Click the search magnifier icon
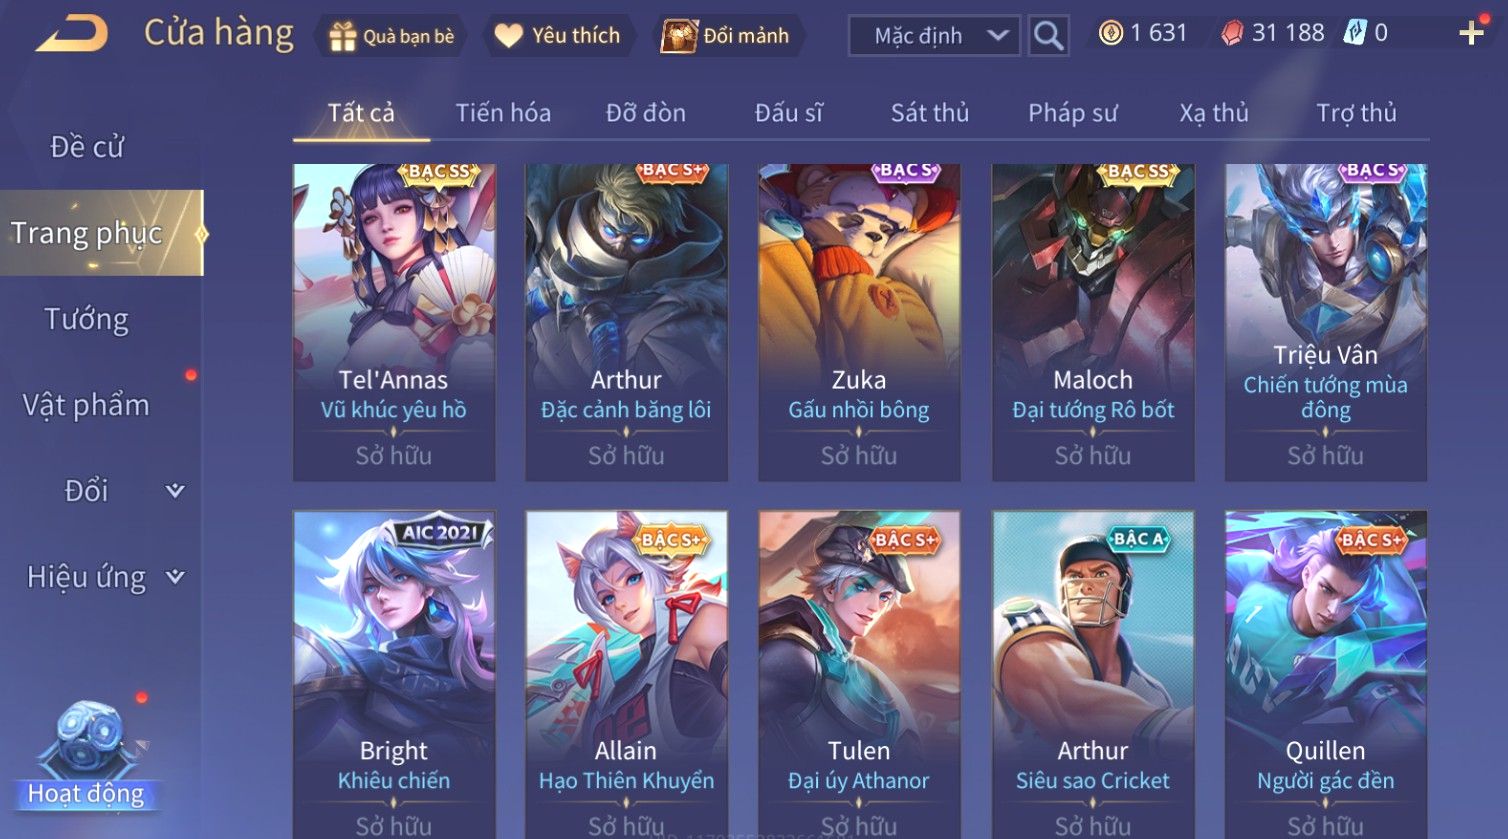 (x=1048, y=36)
